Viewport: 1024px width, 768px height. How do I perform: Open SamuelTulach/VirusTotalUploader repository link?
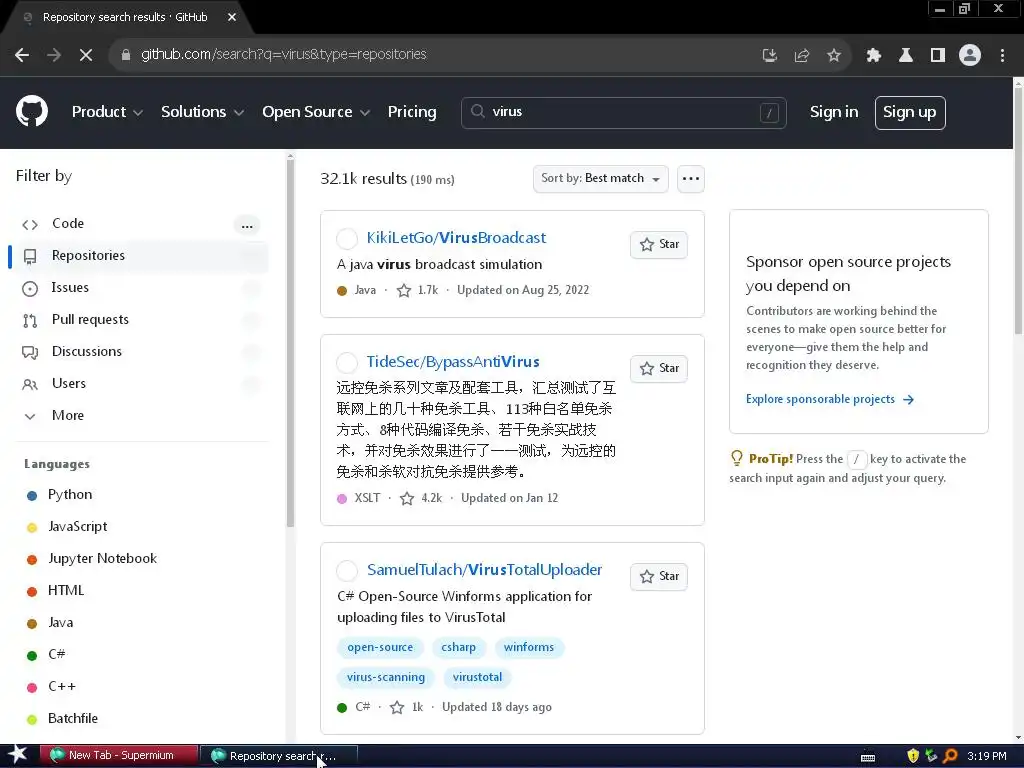[484, 569]
